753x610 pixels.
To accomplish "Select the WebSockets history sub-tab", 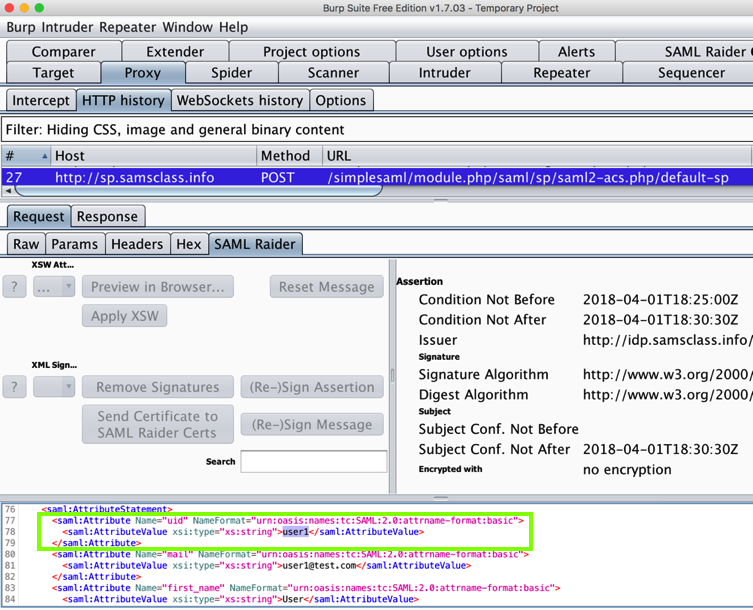I will 239,100.
